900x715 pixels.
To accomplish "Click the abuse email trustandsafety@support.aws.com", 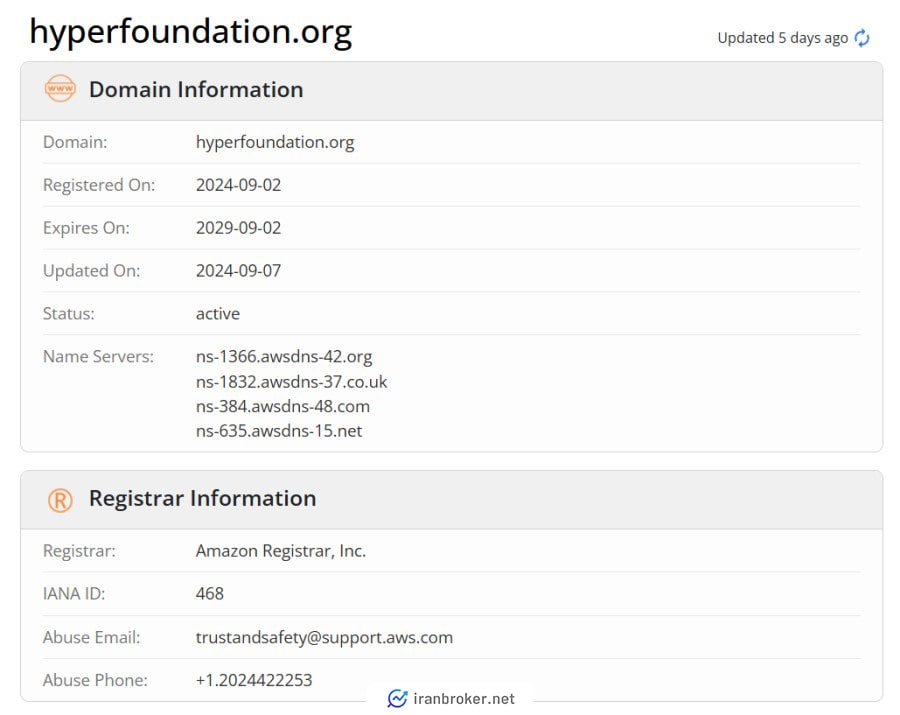I will point(324,638).
